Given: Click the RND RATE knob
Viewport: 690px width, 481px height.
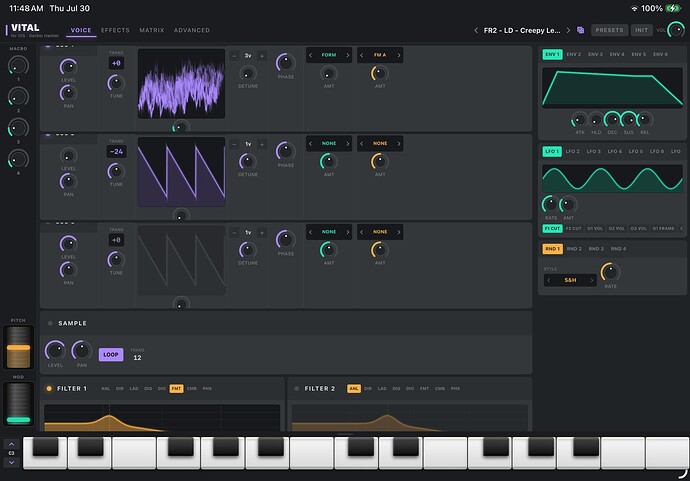Looking at the screenshot, I should coord(610,272).
